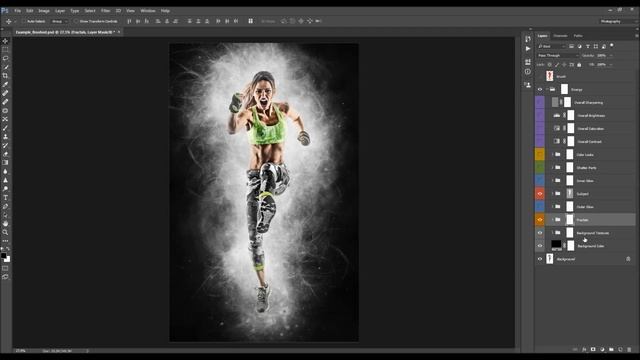640x360 pixels.
Task: Click the foreground color swatch
Action: click(x=3, y=256)
